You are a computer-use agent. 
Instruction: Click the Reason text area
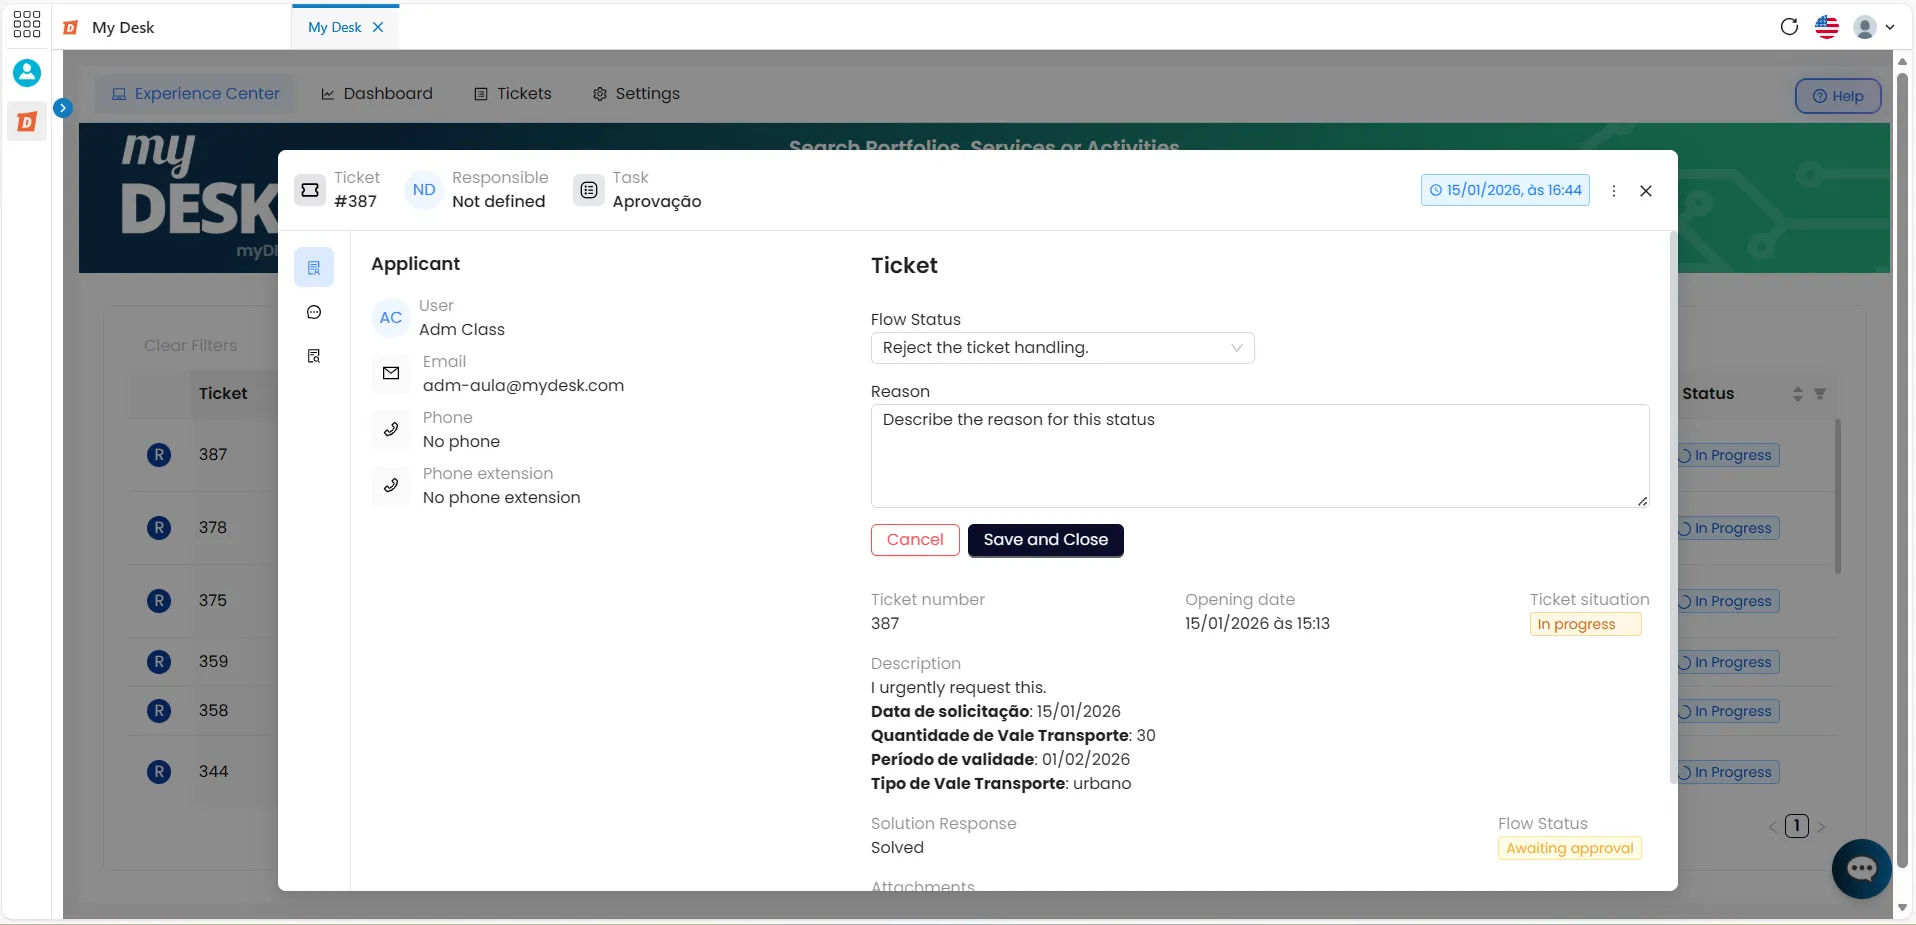coord(1260,456)
